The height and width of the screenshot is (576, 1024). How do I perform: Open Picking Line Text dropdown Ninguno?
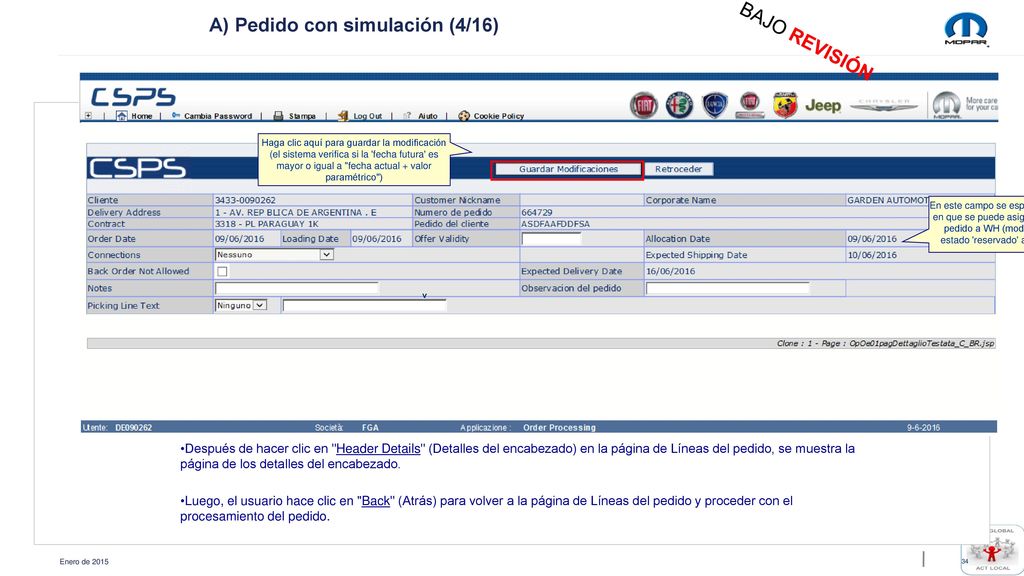click(x=241, y=305)
